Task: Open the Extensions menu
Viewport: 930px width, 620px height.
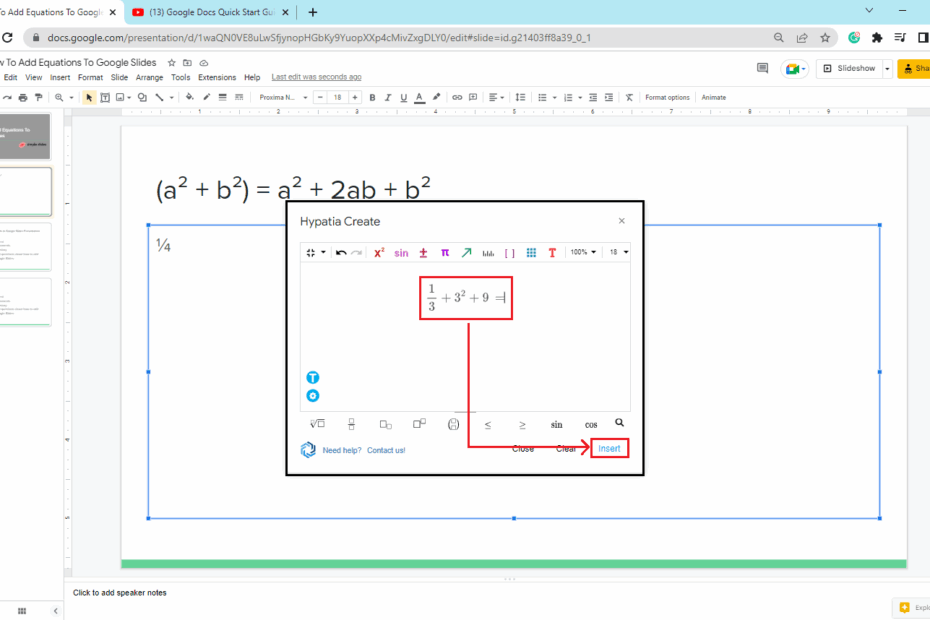Action: point(216,77)
